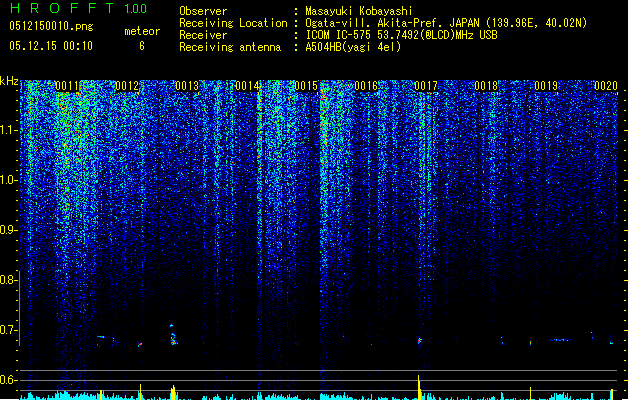Click the 1.1 kHz axis label
This screenshot has width=629, height=400.
pyautogui.click(x=9, y=130)
